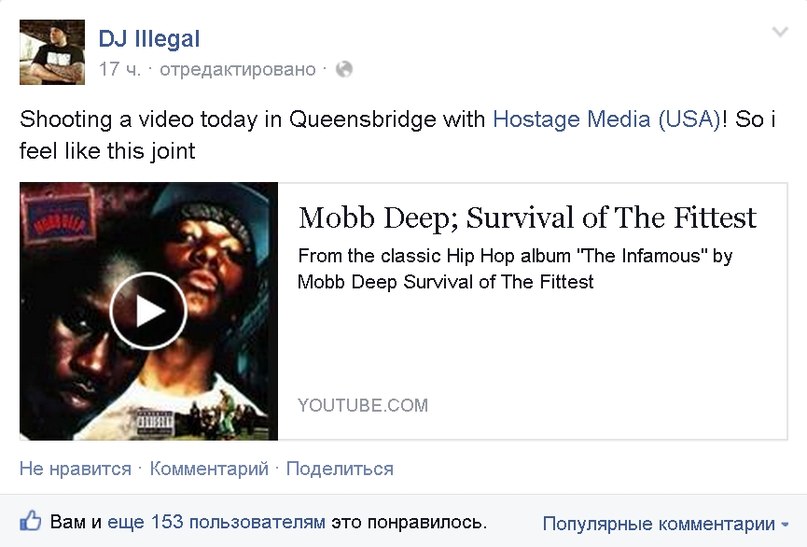Click the small arrow next to Популярные комментарии

pos(784,525)
